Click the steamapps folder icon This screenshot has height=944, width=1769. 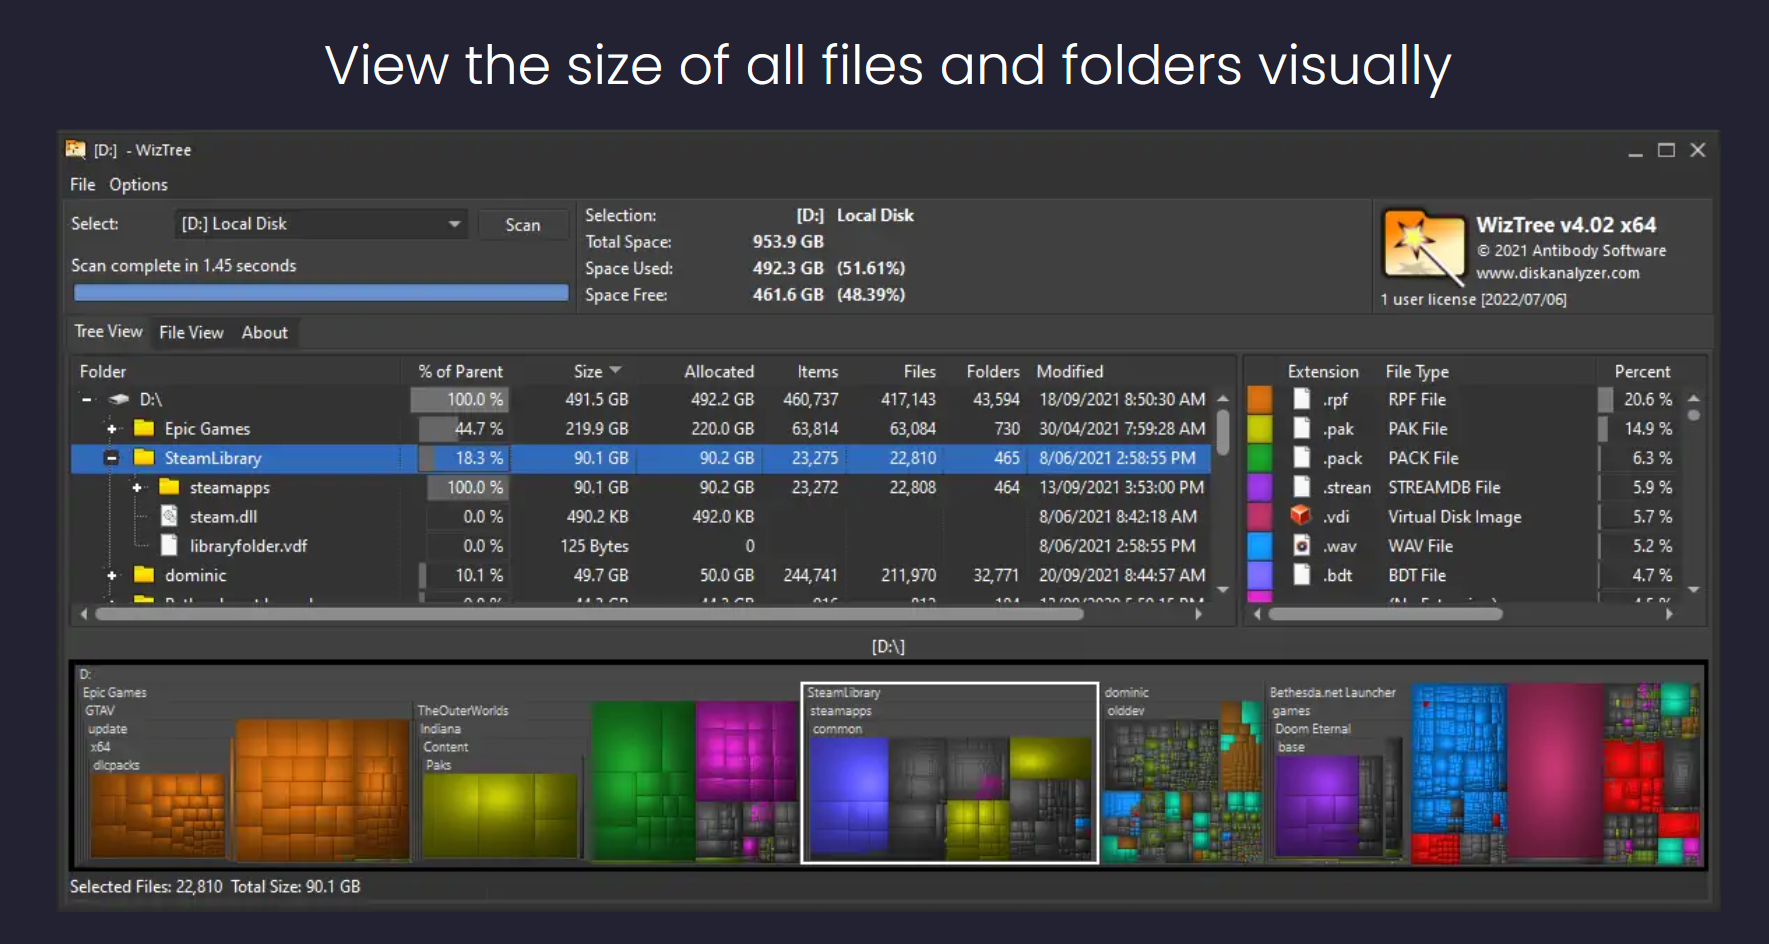169,487
